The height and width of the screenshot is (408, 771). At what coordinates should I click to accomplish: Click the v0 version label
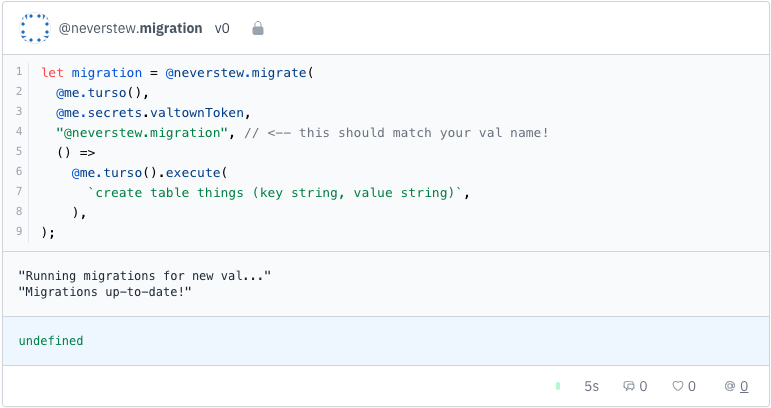(222, 29)
